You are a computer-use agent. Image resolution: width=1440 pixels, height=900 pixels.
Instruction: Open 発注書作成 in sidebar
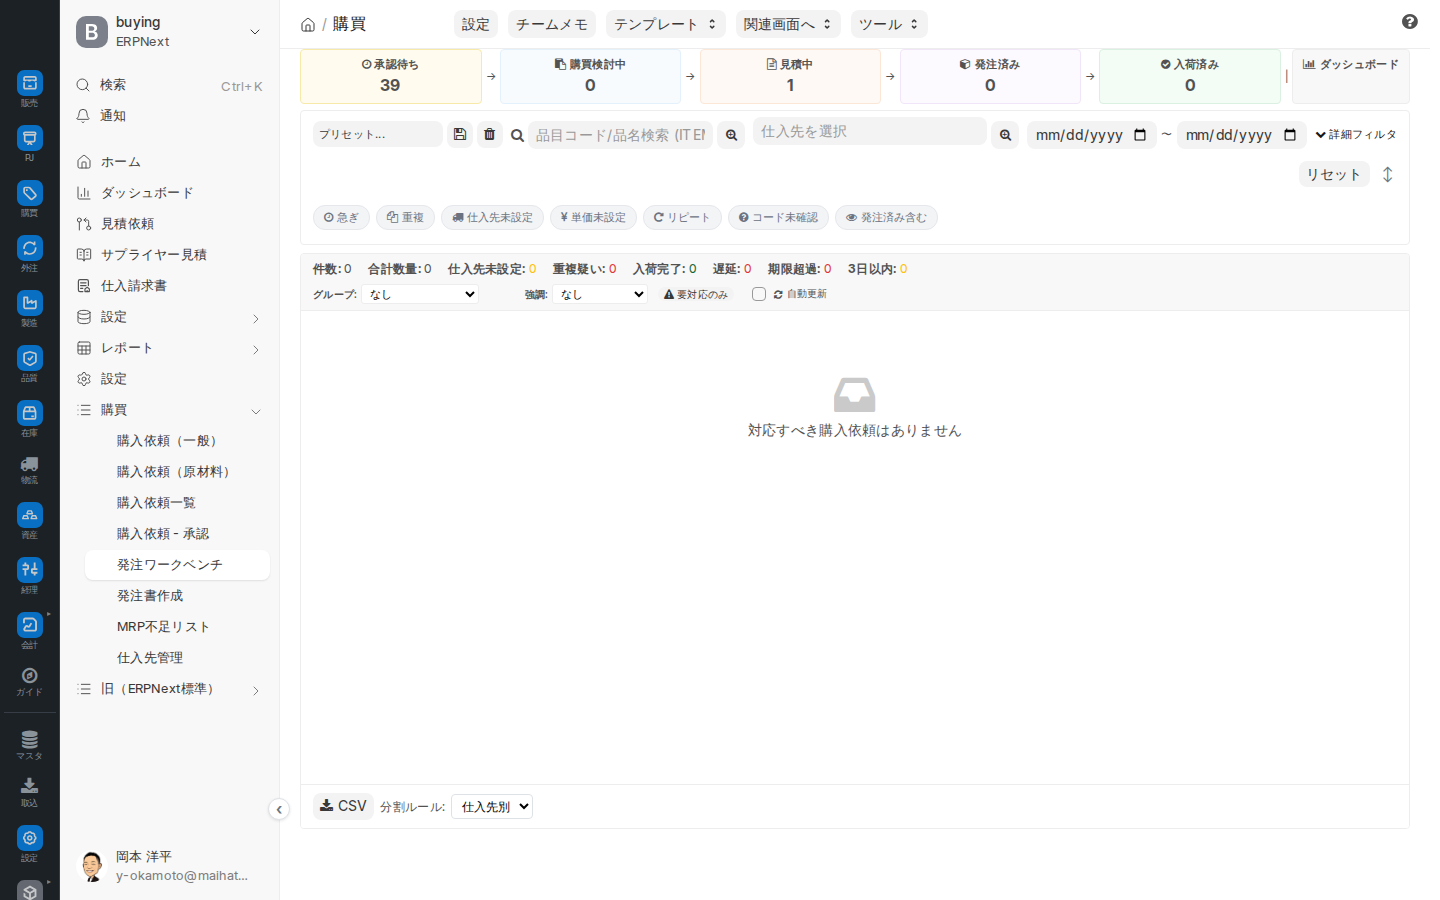pyautogui.click(x=177, y=596)
